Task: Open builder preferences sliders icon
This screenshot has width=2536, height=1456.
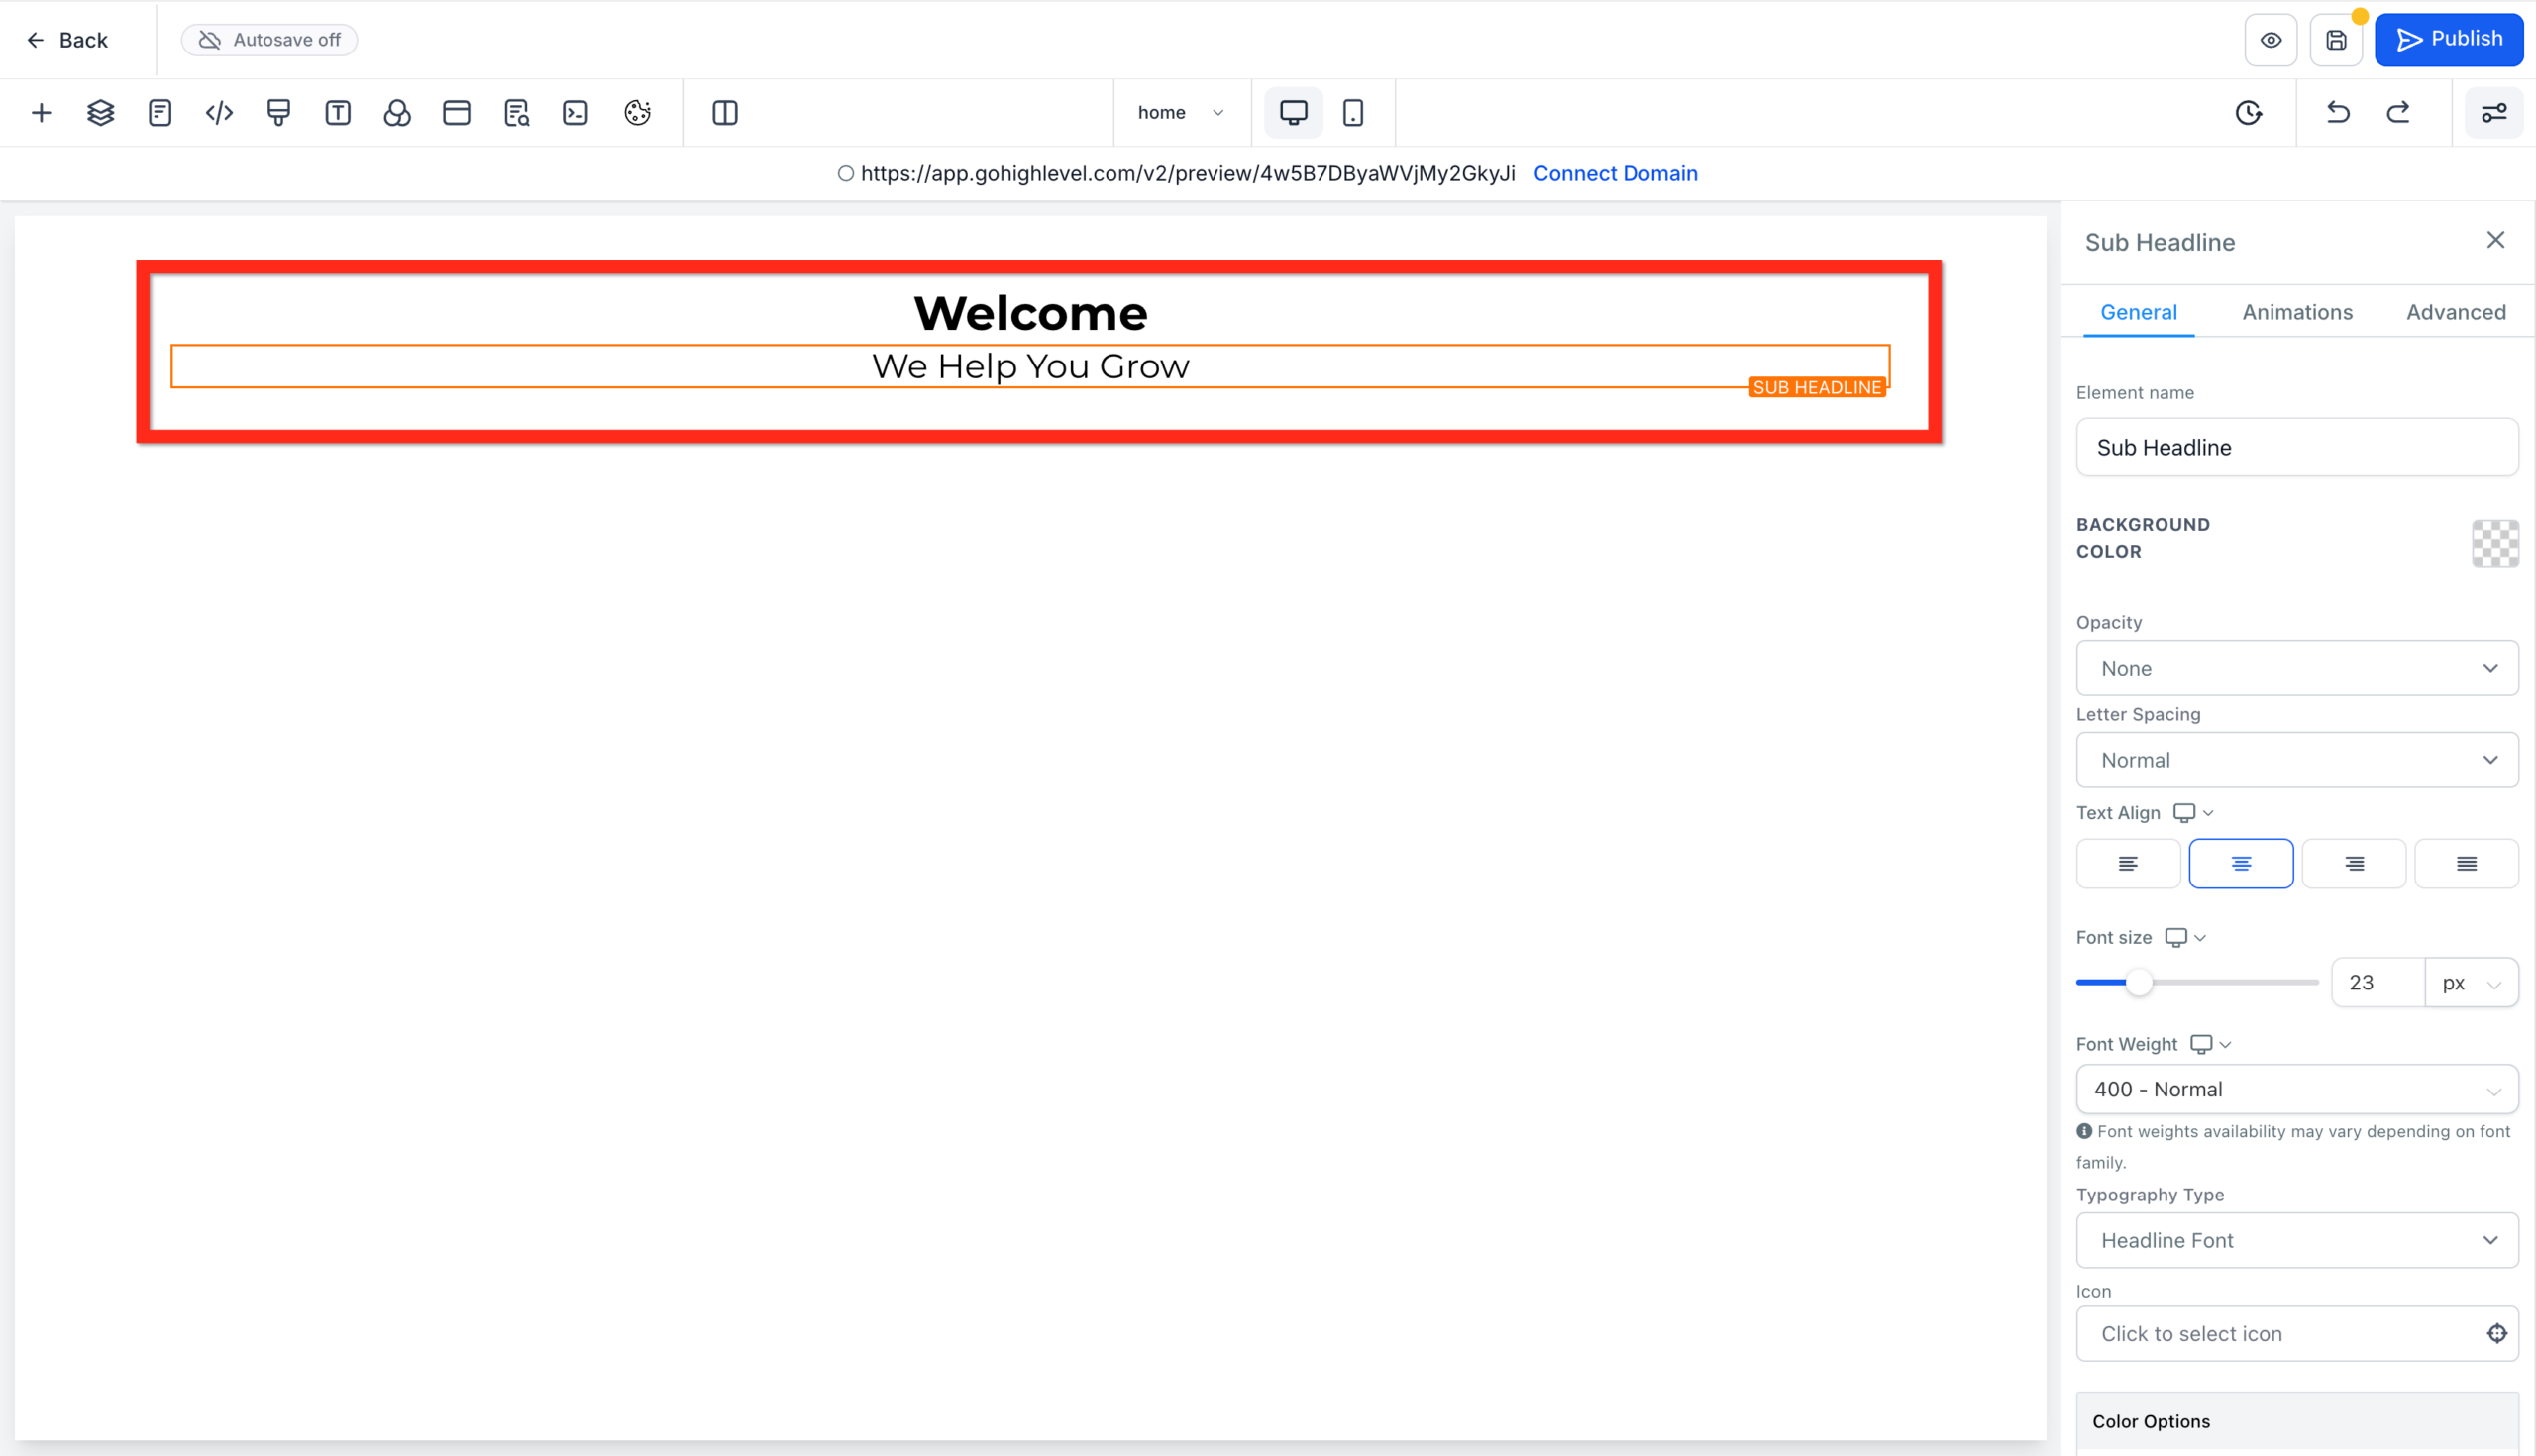Action: click(2494, 112)
